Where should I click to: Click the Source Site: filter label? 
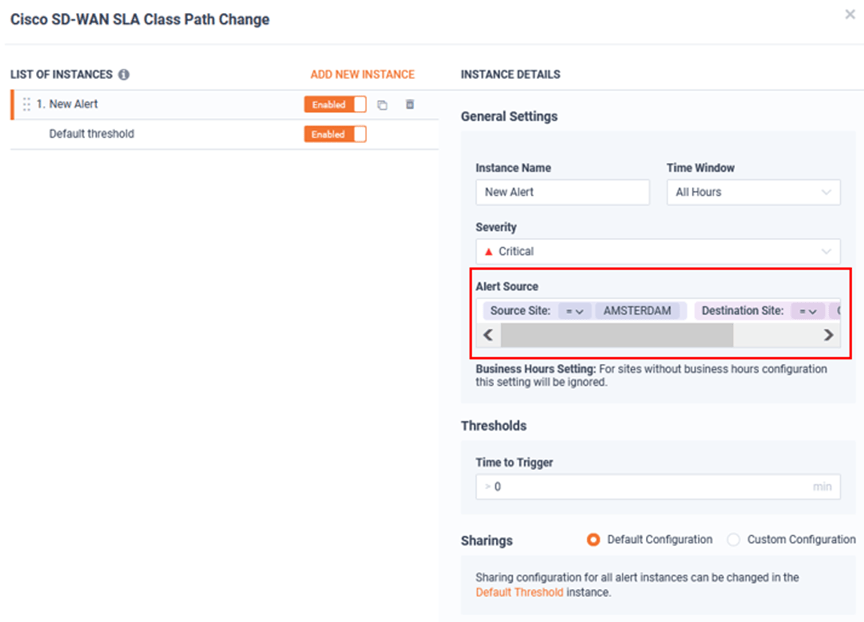[520, 311]
